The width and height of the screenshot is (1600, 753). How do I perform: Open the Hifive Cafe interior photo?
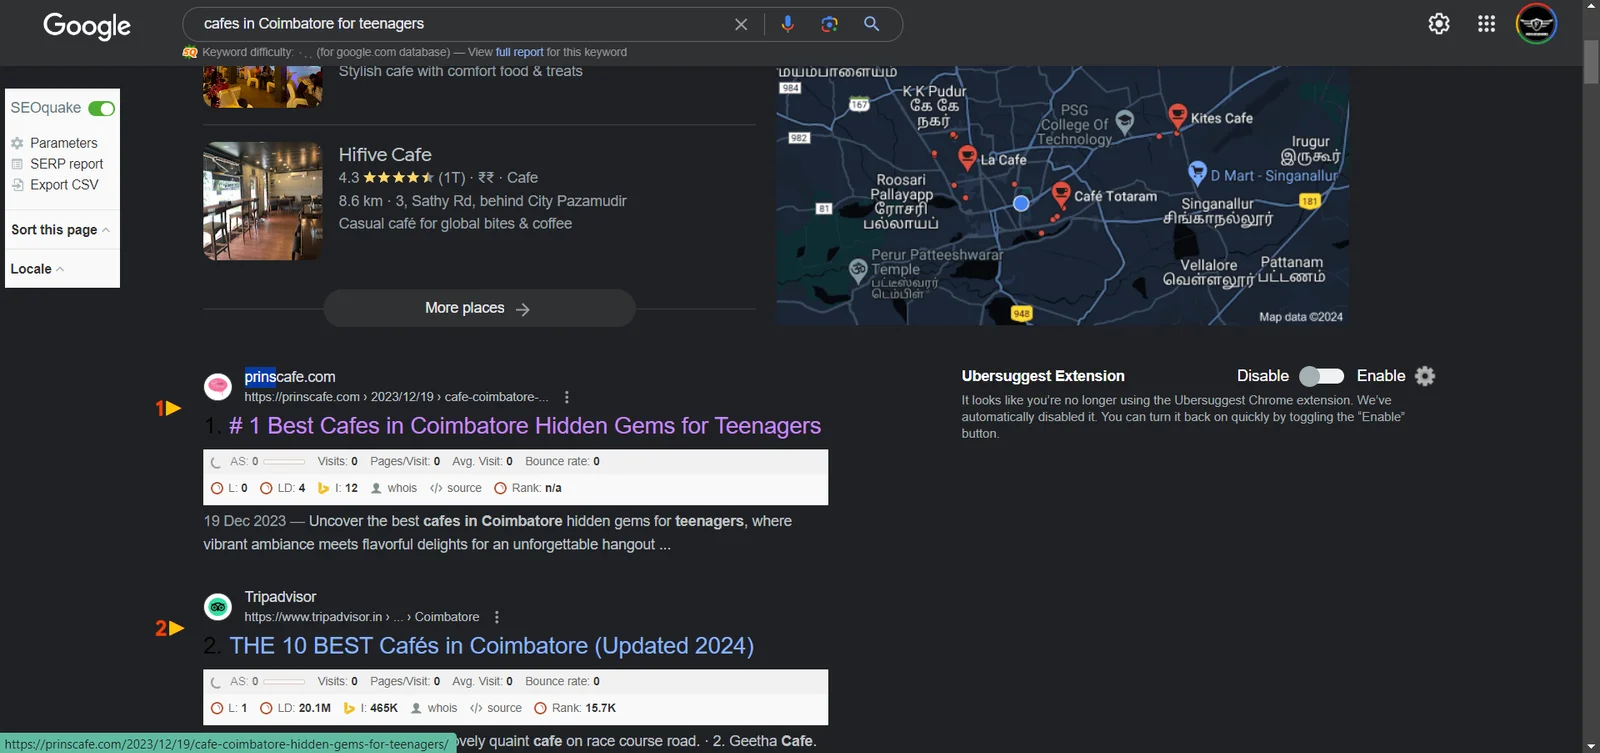tap(263, 201)
